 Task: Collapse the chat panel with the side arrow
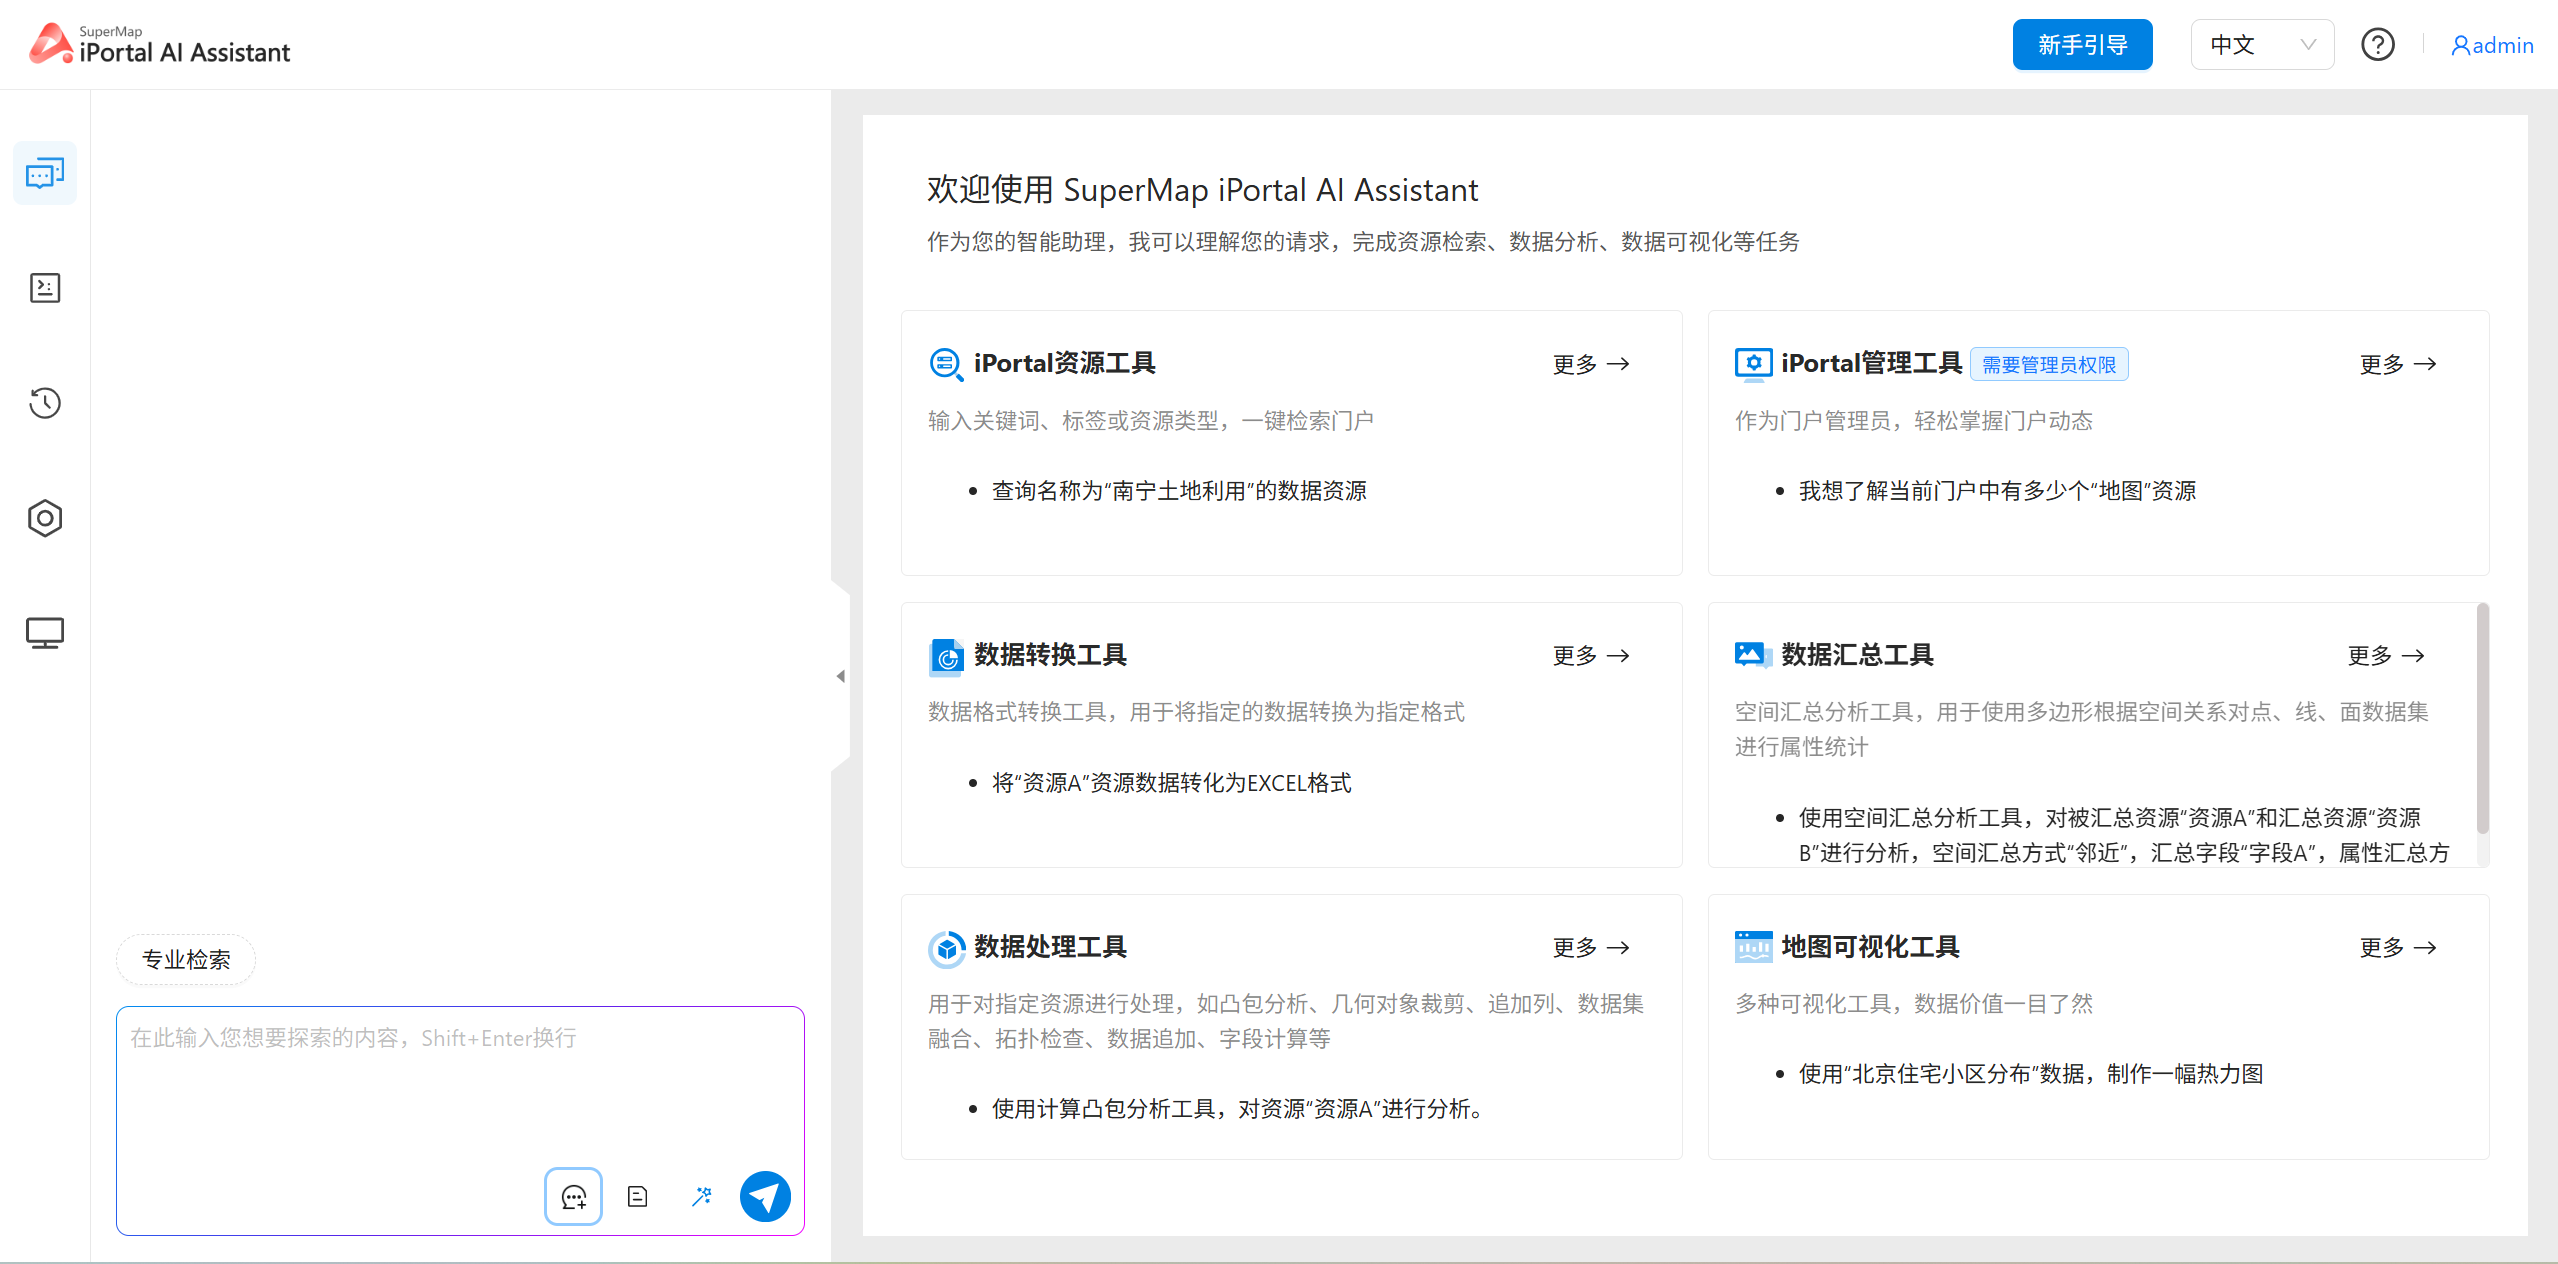[x=840, y=677]
